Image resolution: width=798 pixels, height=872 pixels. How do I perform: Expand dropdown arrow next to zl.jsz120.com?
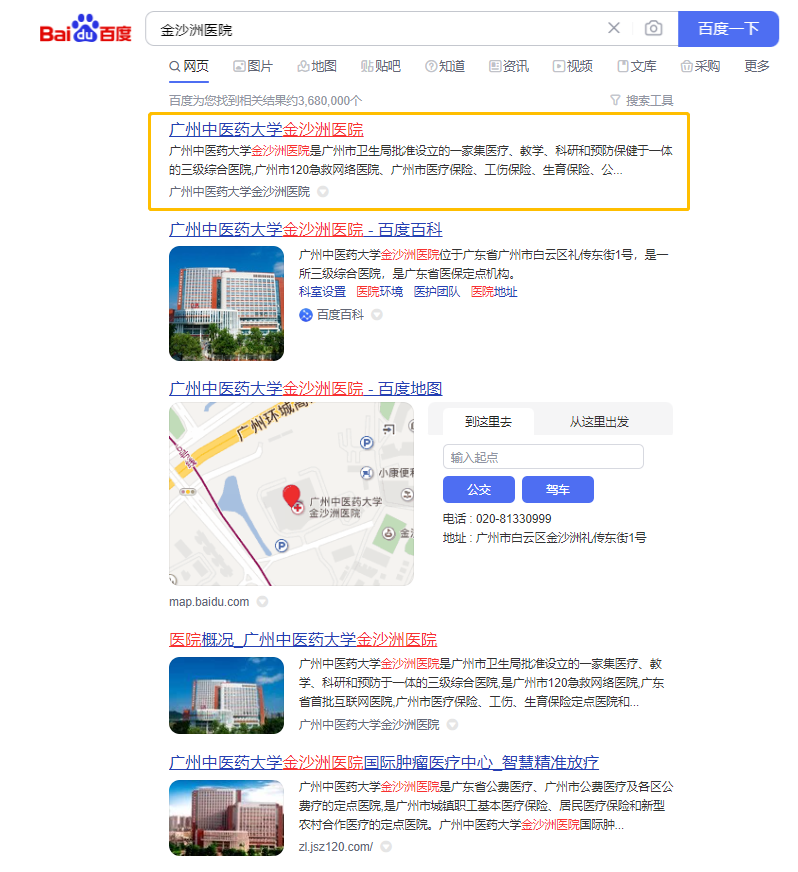tap(386, 847)
